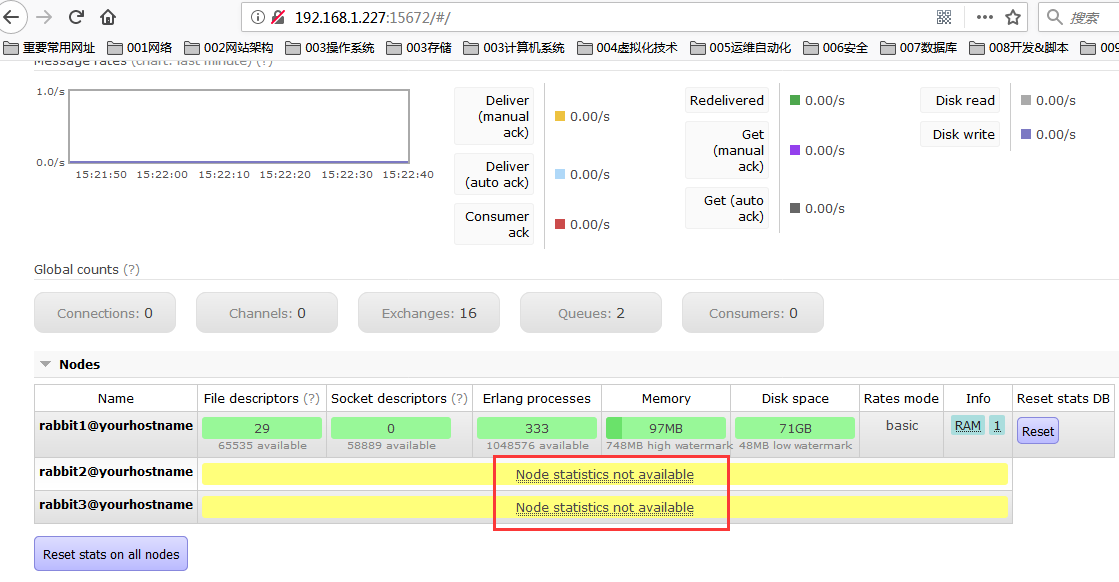Click the RAM link for rabbit1 node
Viewport: 1119px width, 582px height.
click(967, 425)
